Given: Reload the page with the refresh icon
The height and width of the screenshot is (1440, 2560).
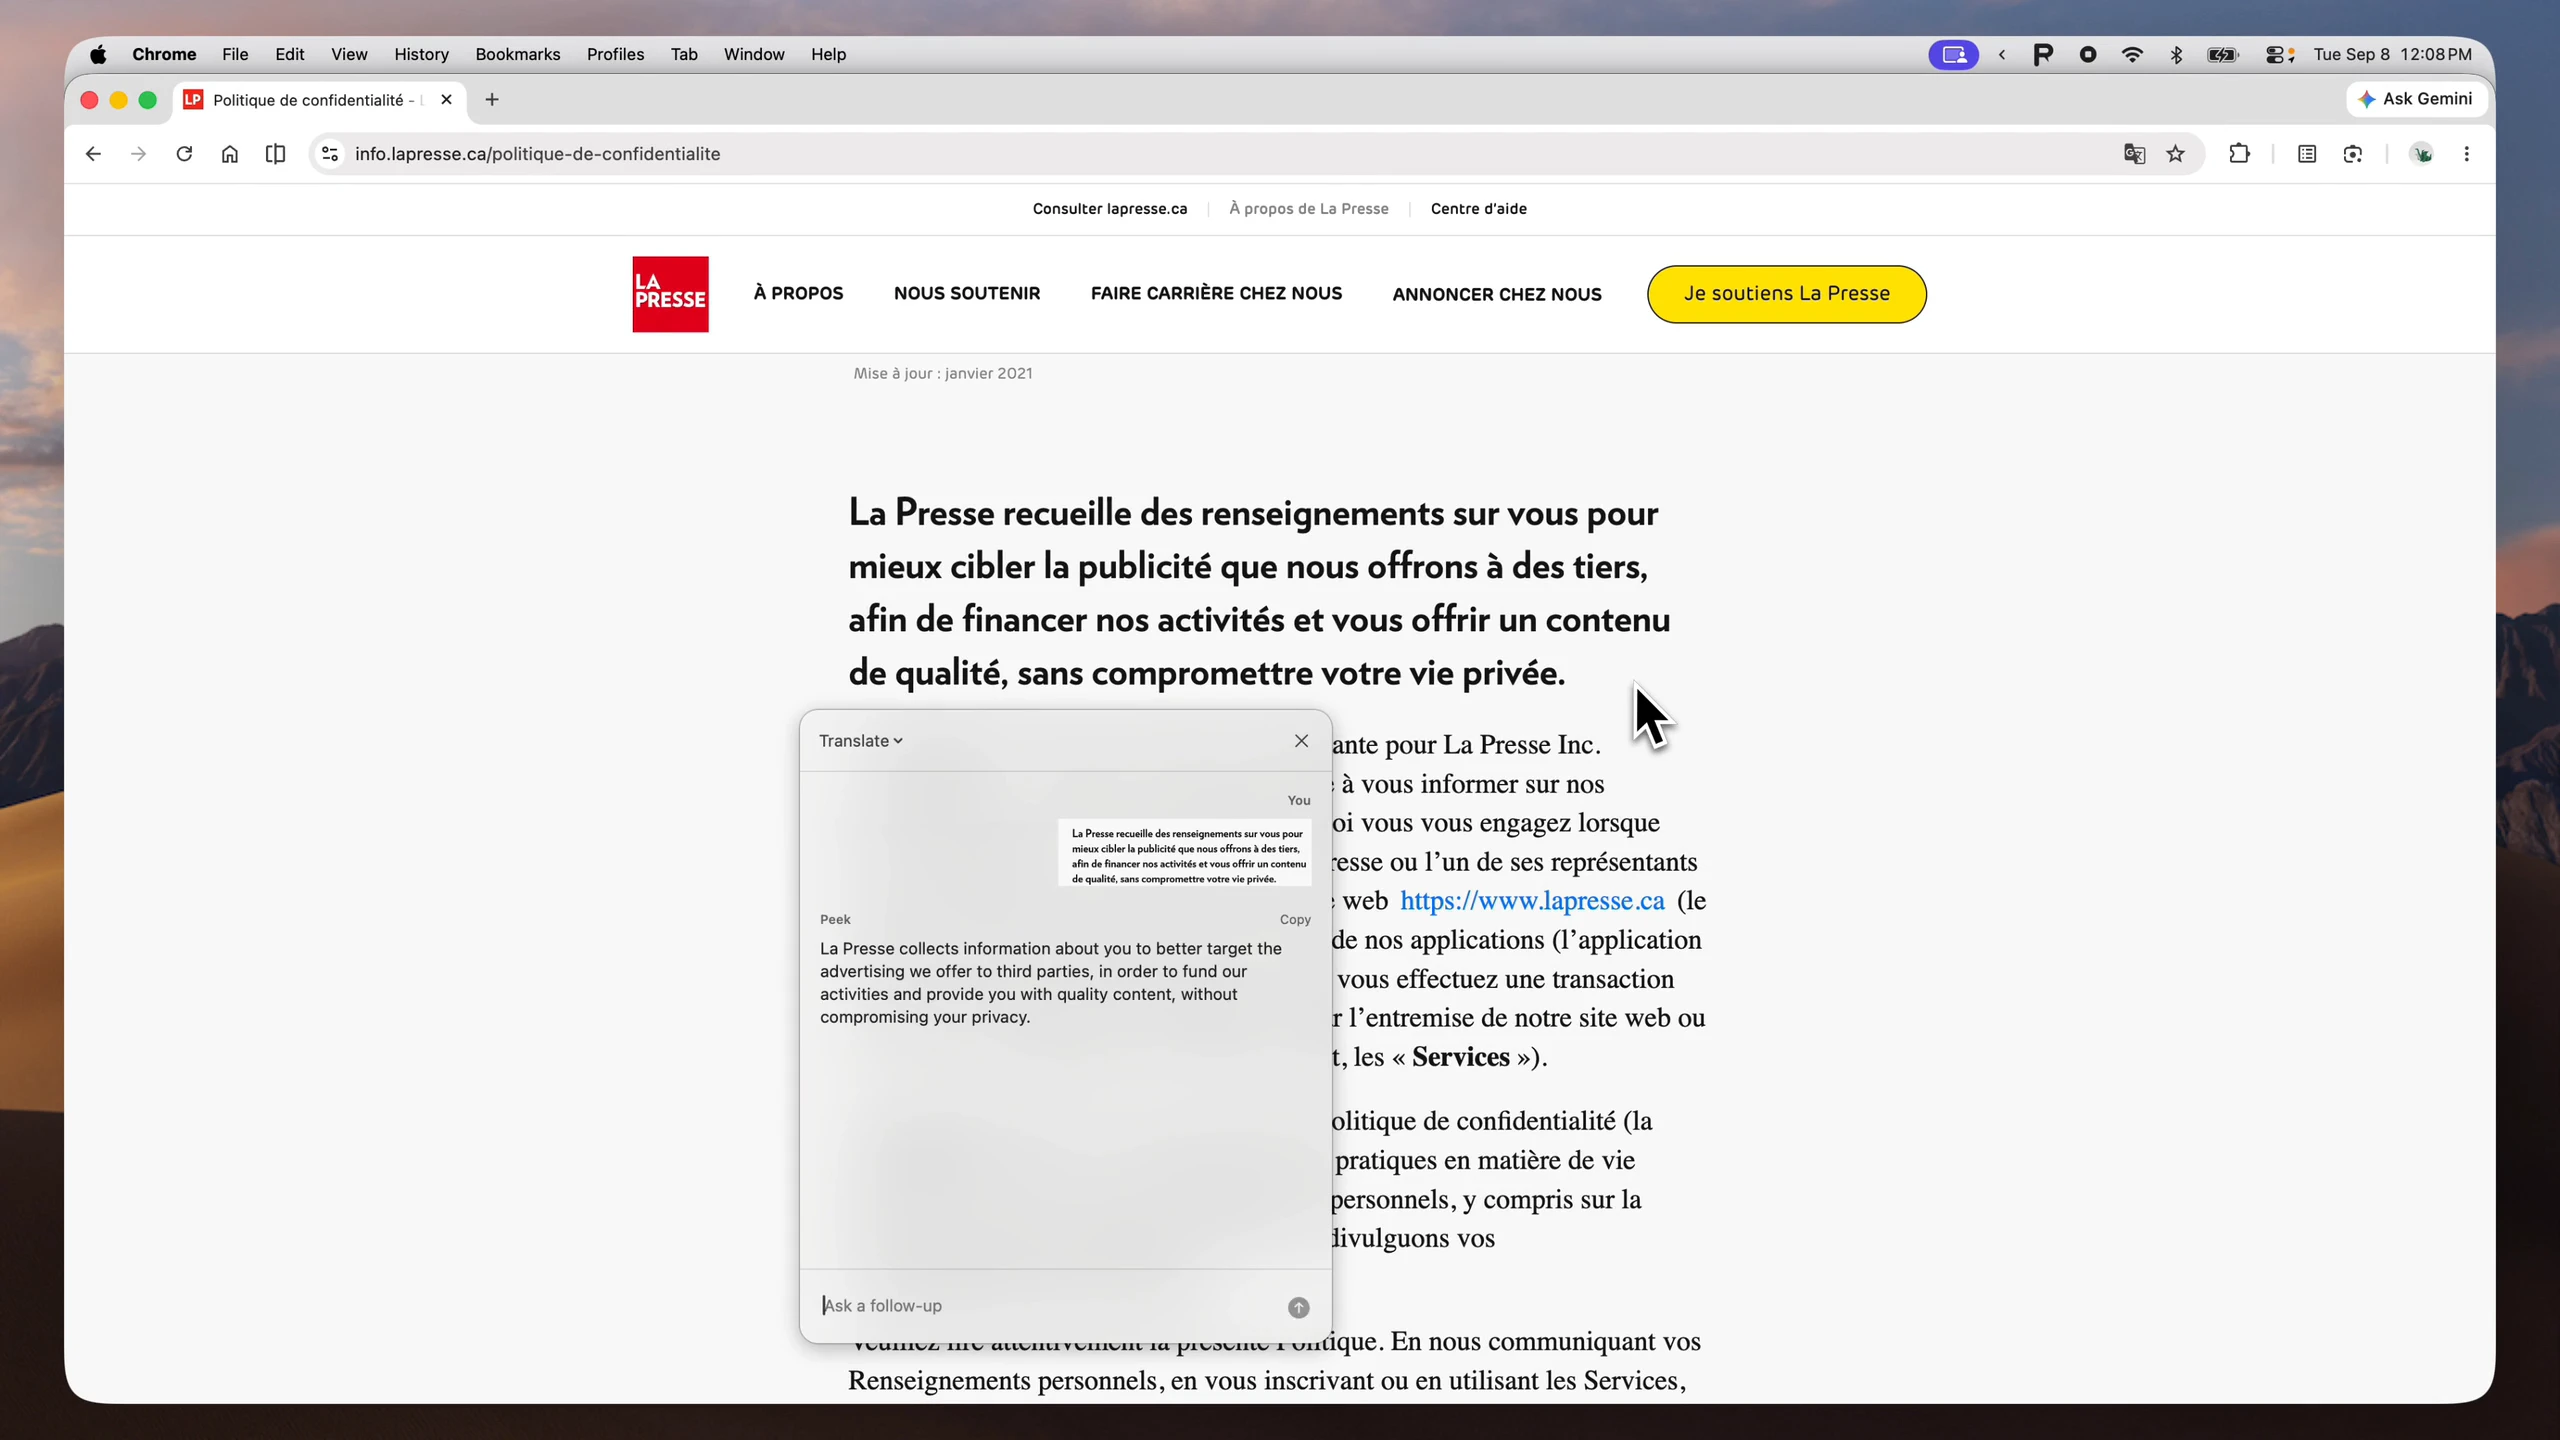Looking at the screenshot, I should 184,154.
